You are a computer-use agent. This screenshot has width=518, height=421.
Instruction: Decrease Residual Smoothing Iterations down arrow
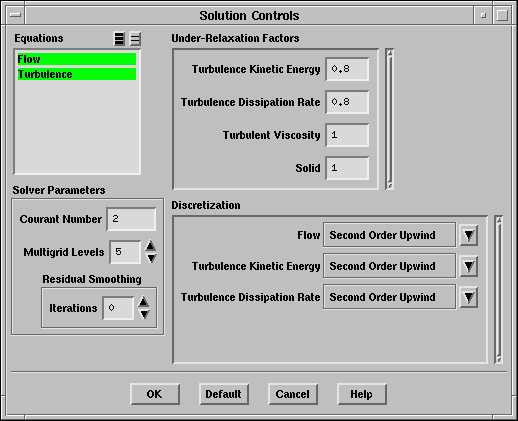[x=144, y=314]
